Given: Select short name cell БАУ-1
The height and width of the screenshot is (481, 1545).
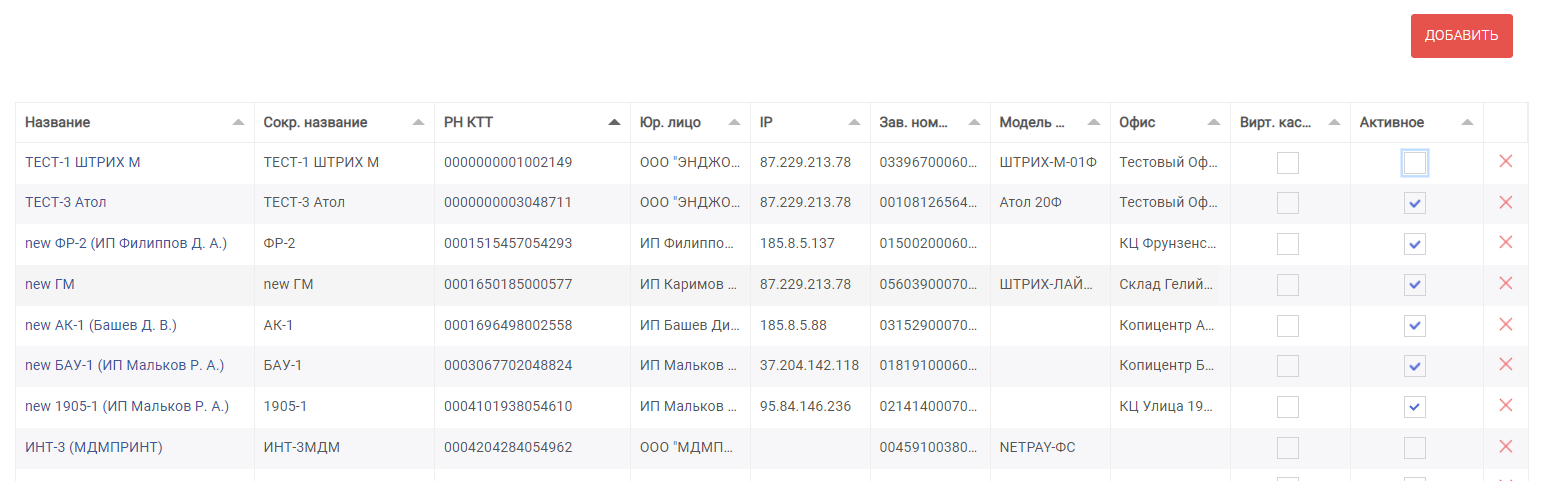Looking at the screenshot, I should pyautogui.click(x=283, y=365).
